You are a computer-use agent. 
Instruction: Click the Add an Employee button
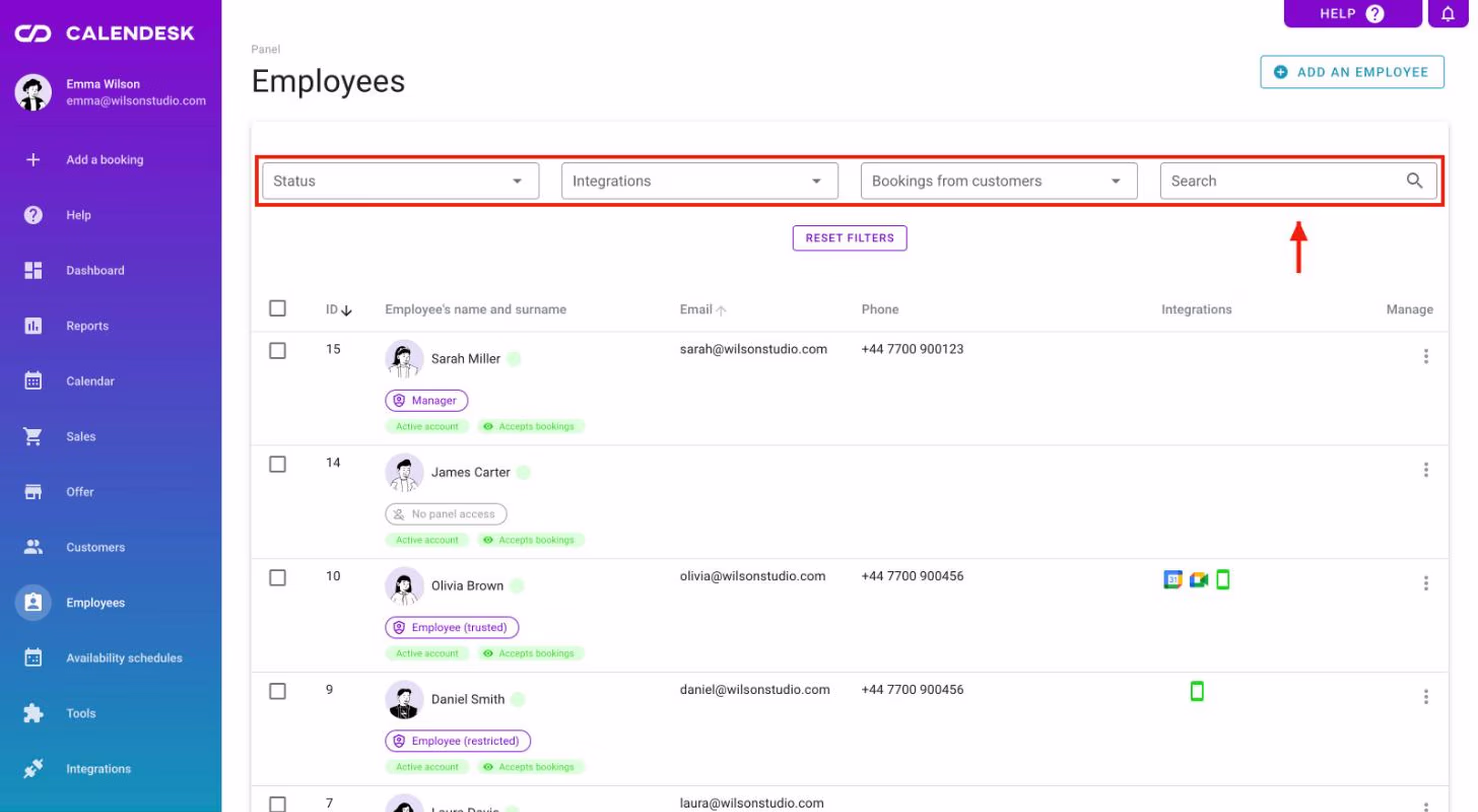[x=1352, y=72]
